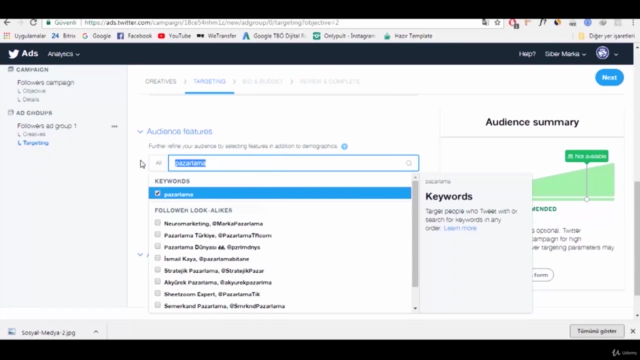Open the three-dot menu for Followers ad group 1

[x=114, y=127]
